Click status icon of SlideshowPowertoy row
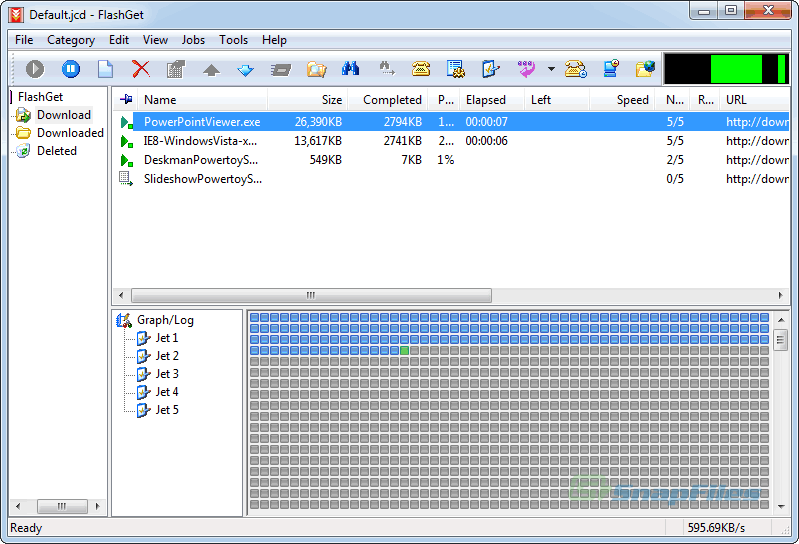Image resolution: width=799 pixels, height=544 pixels. pyautogui.click(x=126, y=179)
